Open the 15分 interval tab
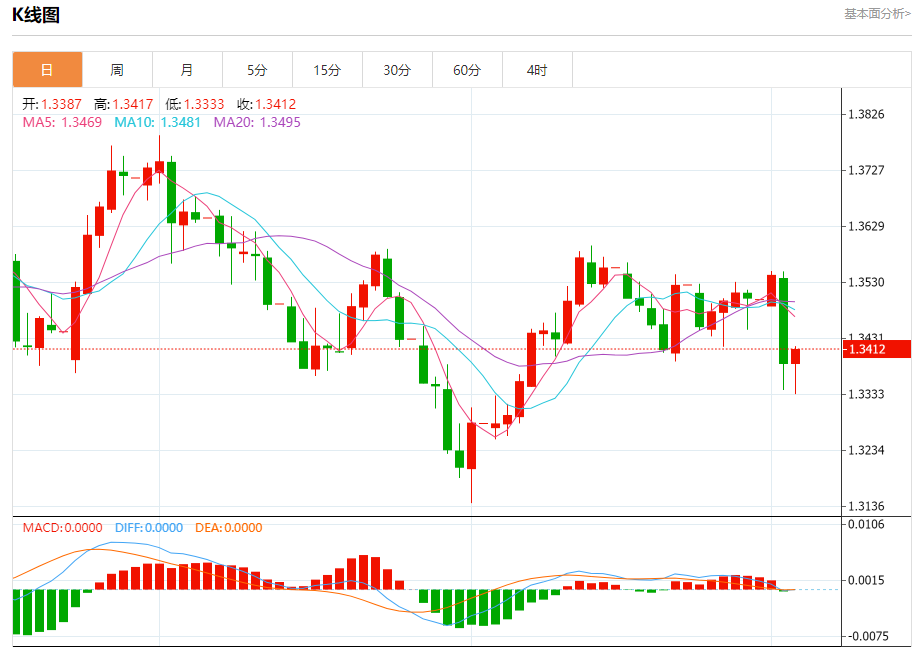The image size is (920, 647). click(x=327, y=70)
